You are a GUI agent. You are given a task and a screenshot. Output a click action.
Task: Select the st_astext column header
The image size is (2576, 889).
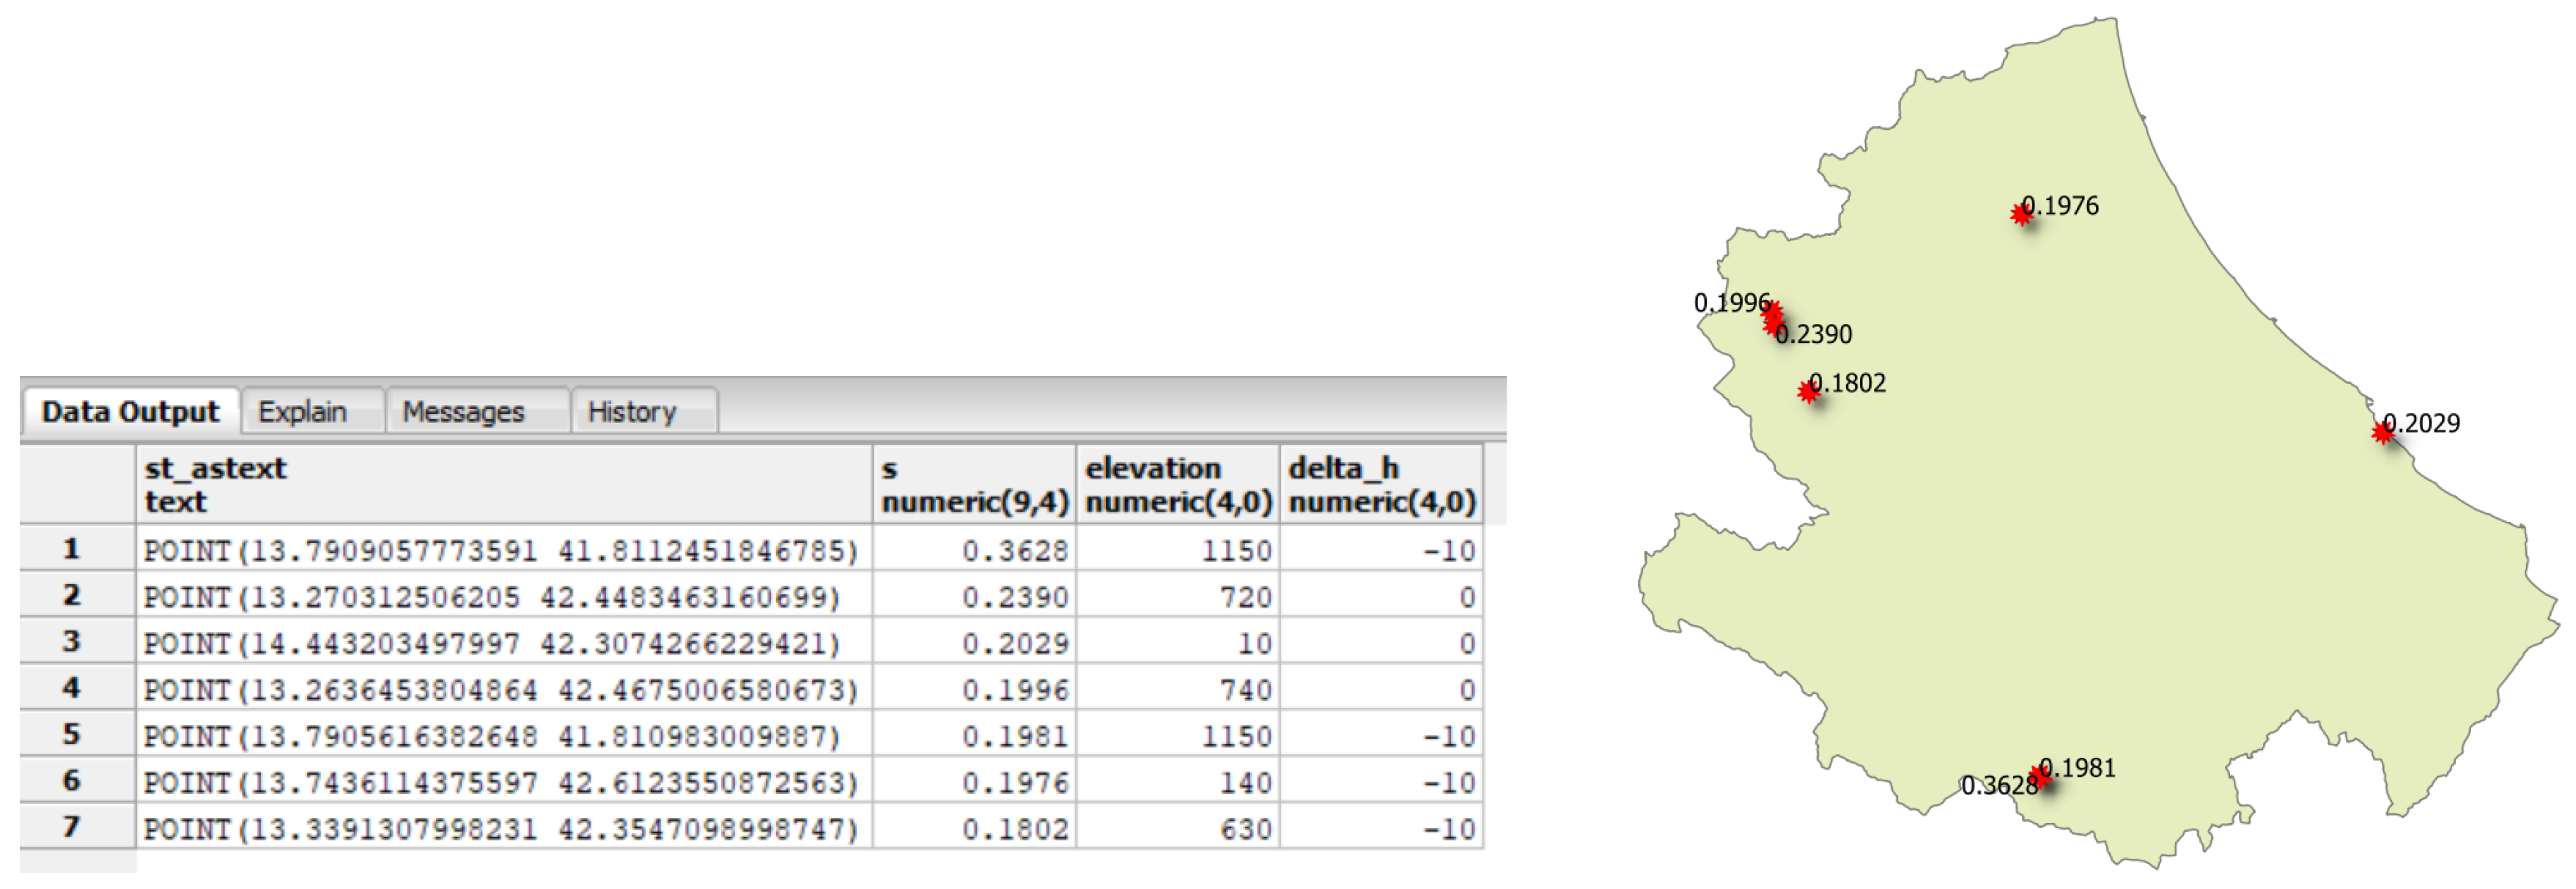click(x=504, y=484)
